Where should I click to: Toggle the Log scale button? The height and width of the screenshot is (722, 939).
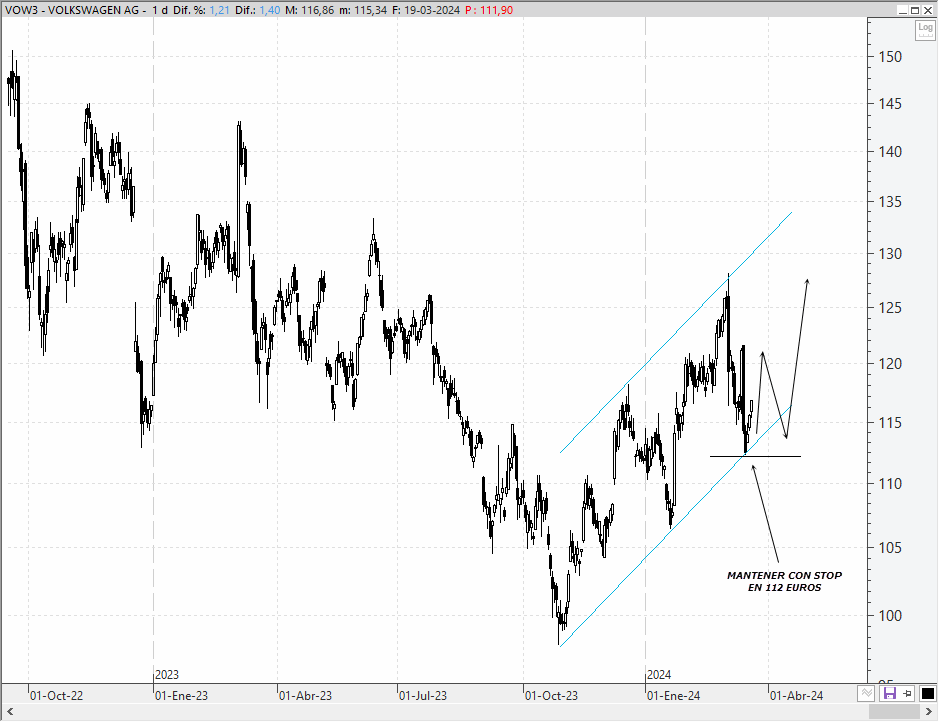[x=925, y=30]
